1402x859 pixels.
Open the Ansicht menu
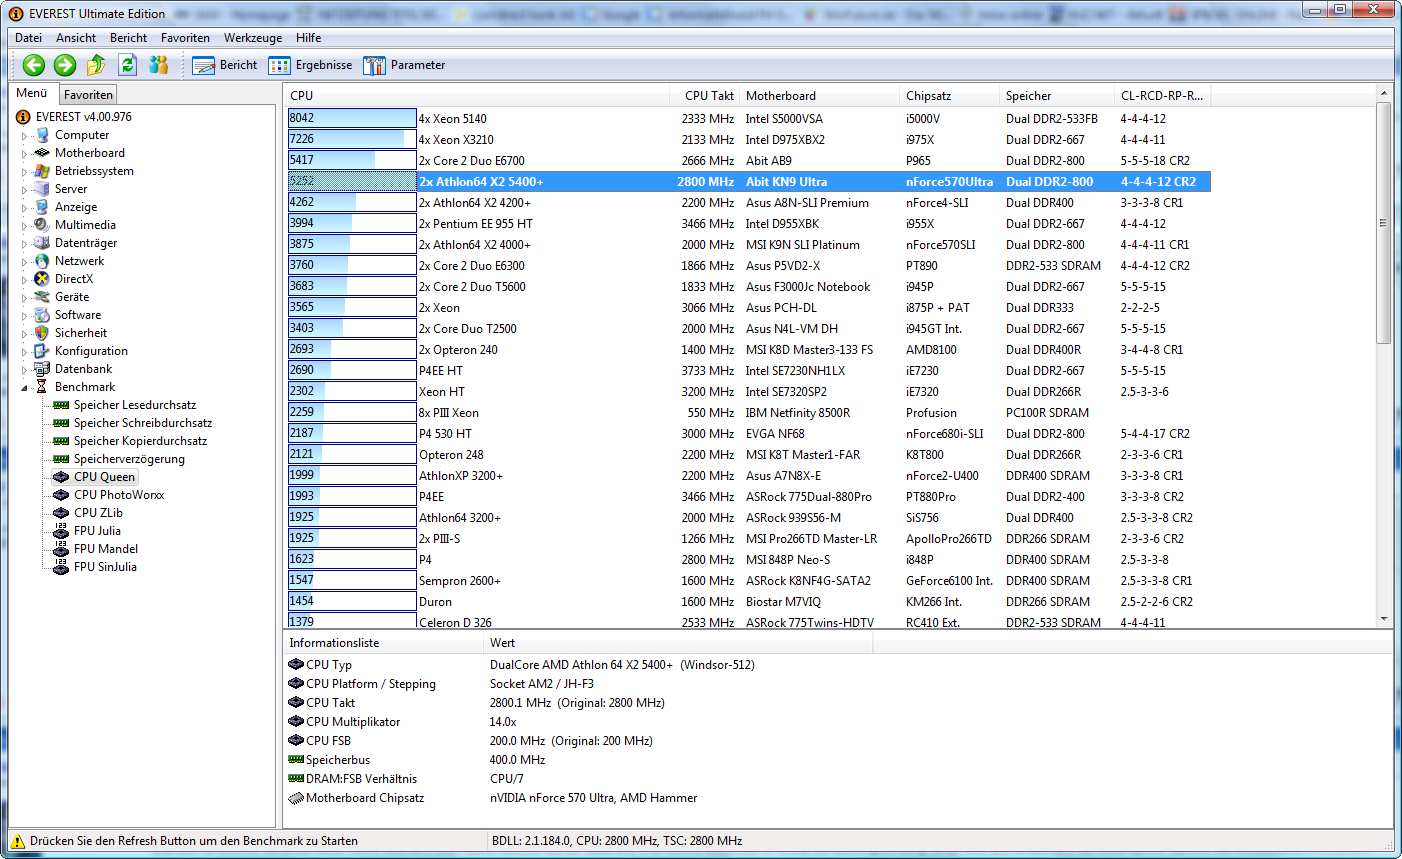(x=76, y=38)
